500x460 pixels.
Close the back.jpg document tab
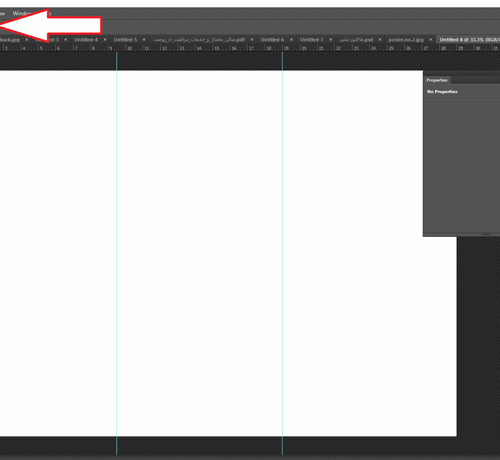click(27, 39)
